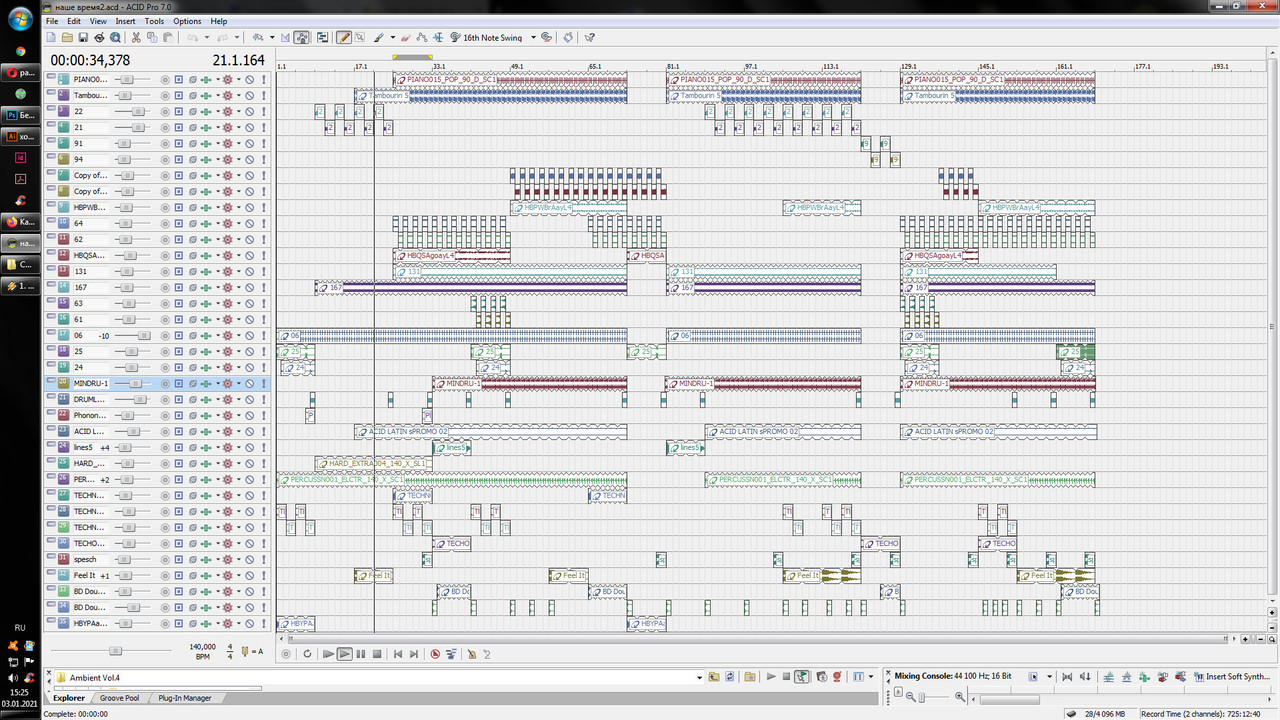Click the Cut scissors icon
This screenshot has height=720, width=1280.
[x=136, y=37]
